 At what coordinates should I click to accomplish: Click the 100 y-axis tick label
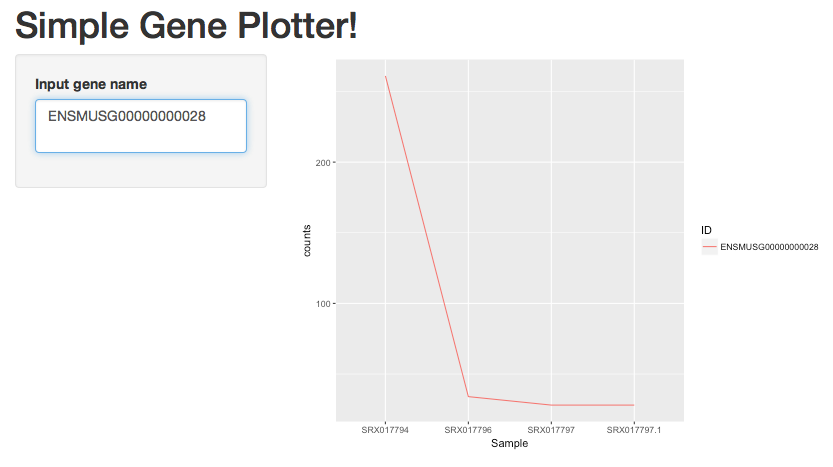[x=323, y=304]
